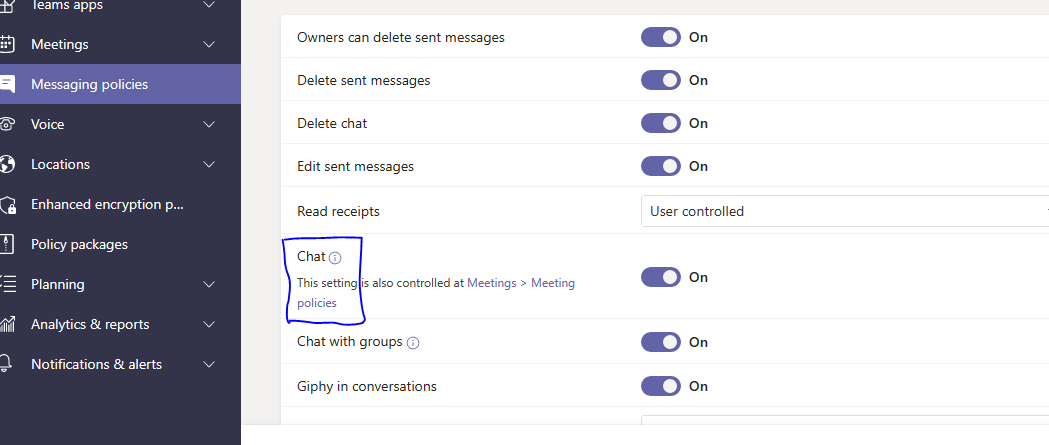
Task: Turn off Delete sent messages switch
Action: [661, 80]
